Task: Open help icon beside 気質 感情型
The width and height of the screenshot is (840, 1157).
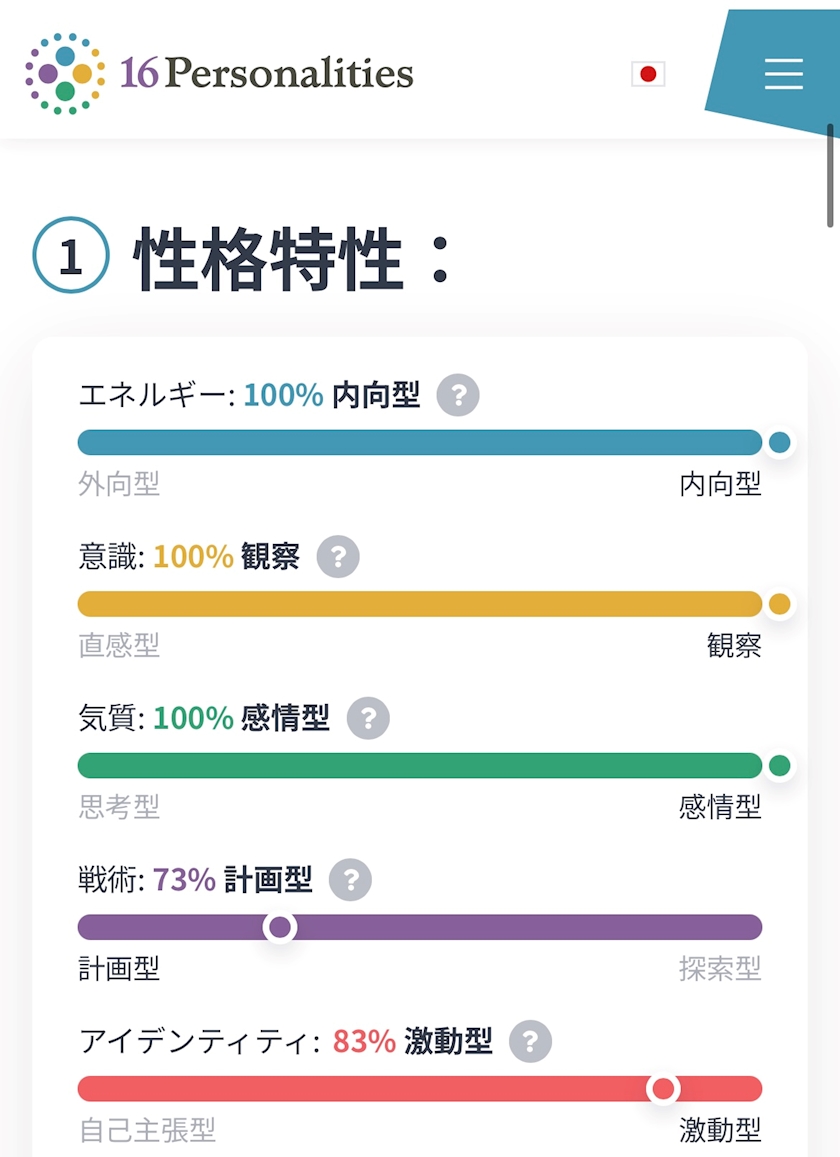Action: pos(368,718)
